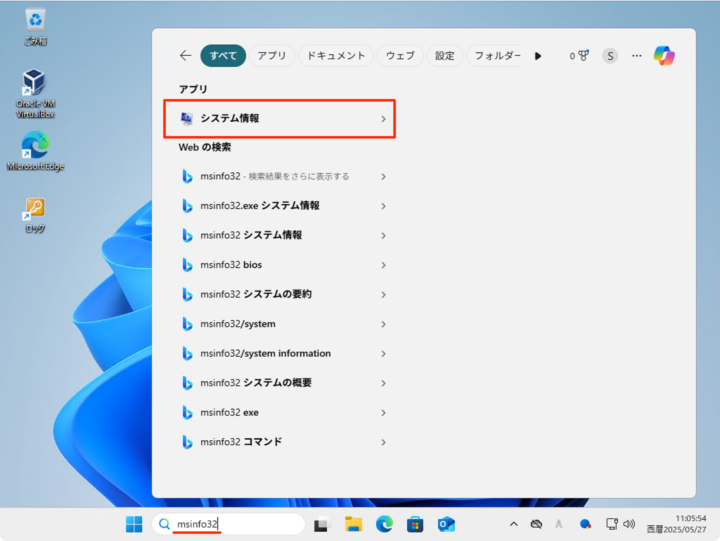Open the three-dot options menu
Screen dimensions: 720x541
pos(636,56)
